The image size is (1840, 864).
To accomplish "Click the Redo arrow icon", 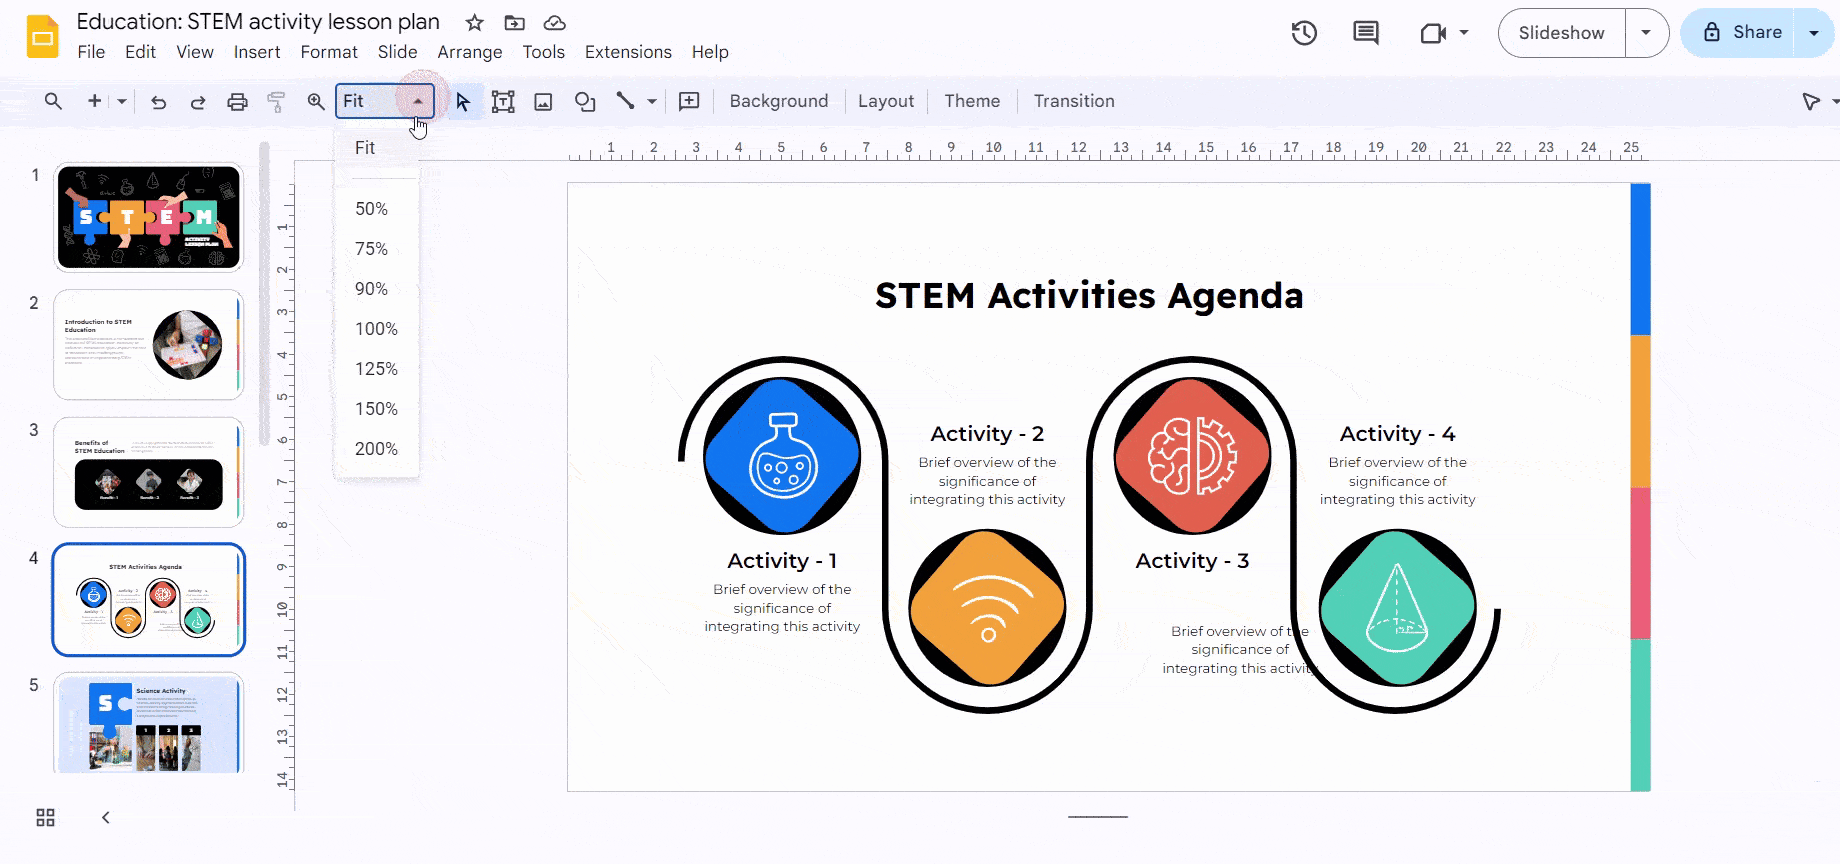I will click(x=198, y=102).
